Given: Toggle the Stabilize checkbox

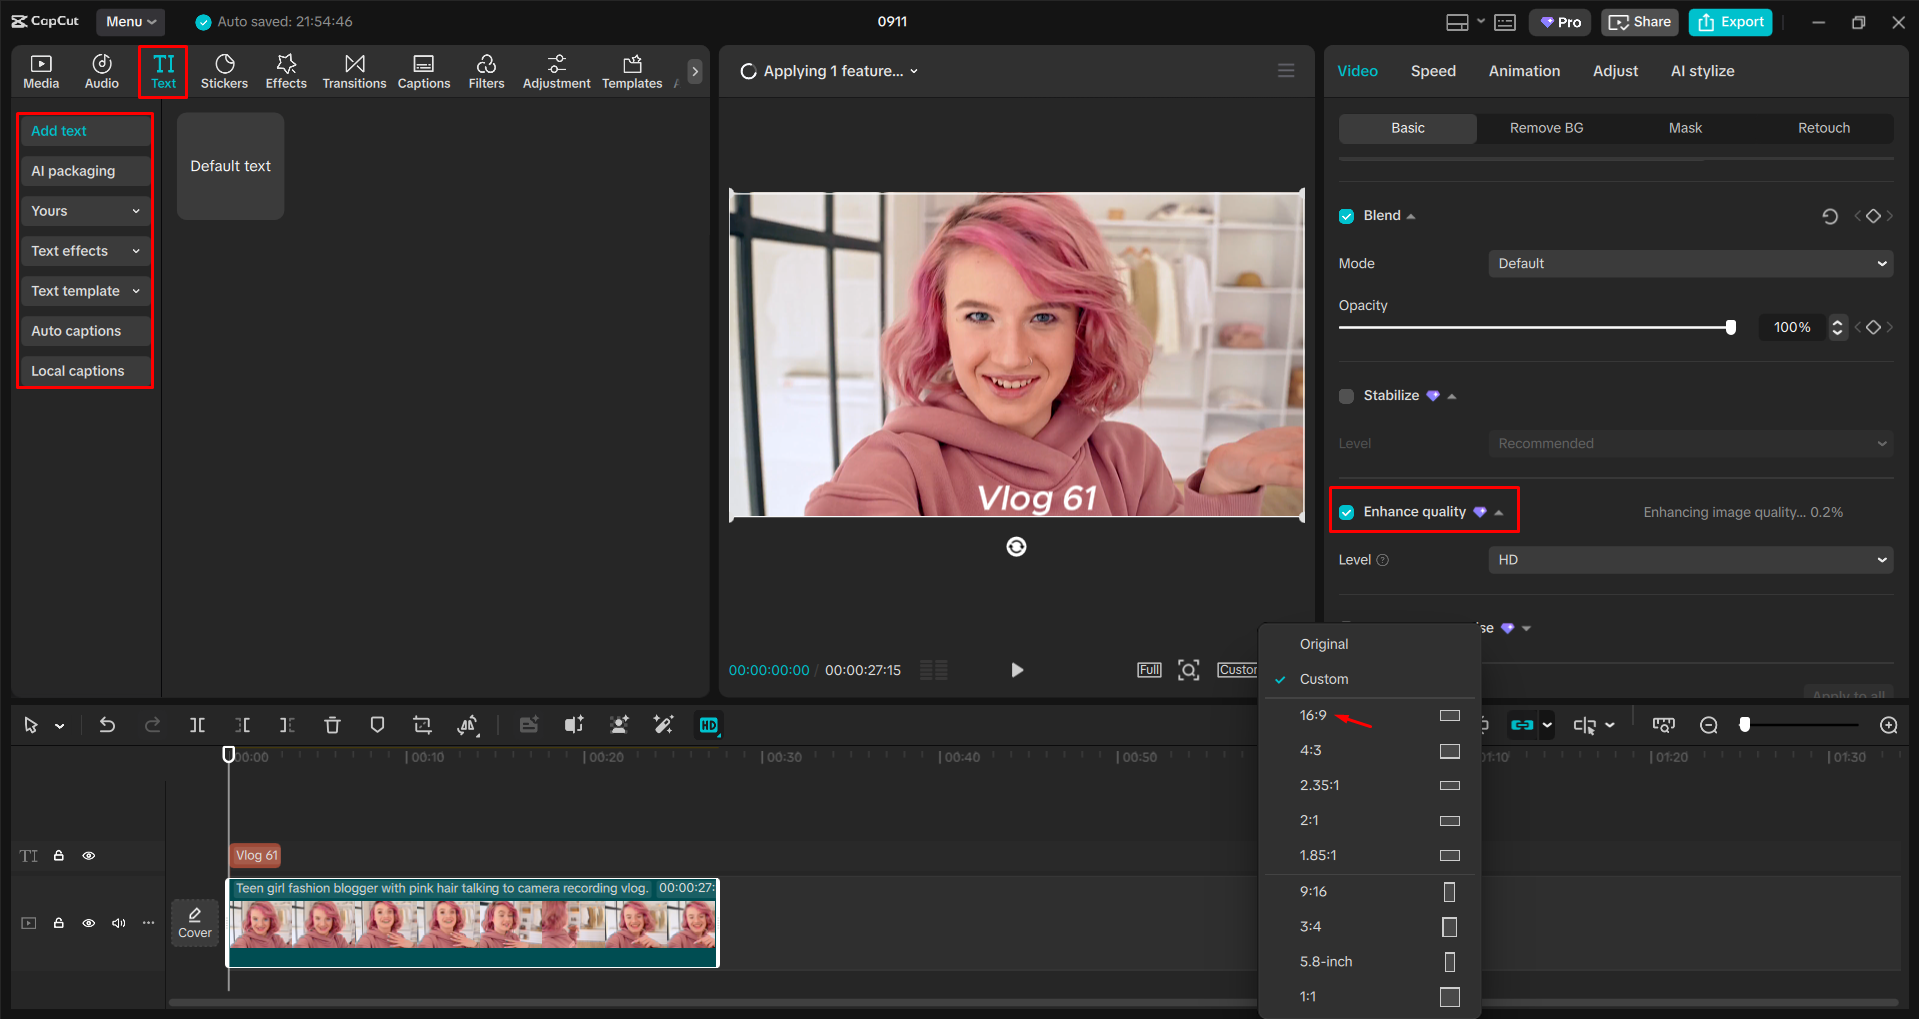Looking at the screenshot, I should pos(1346,396).
